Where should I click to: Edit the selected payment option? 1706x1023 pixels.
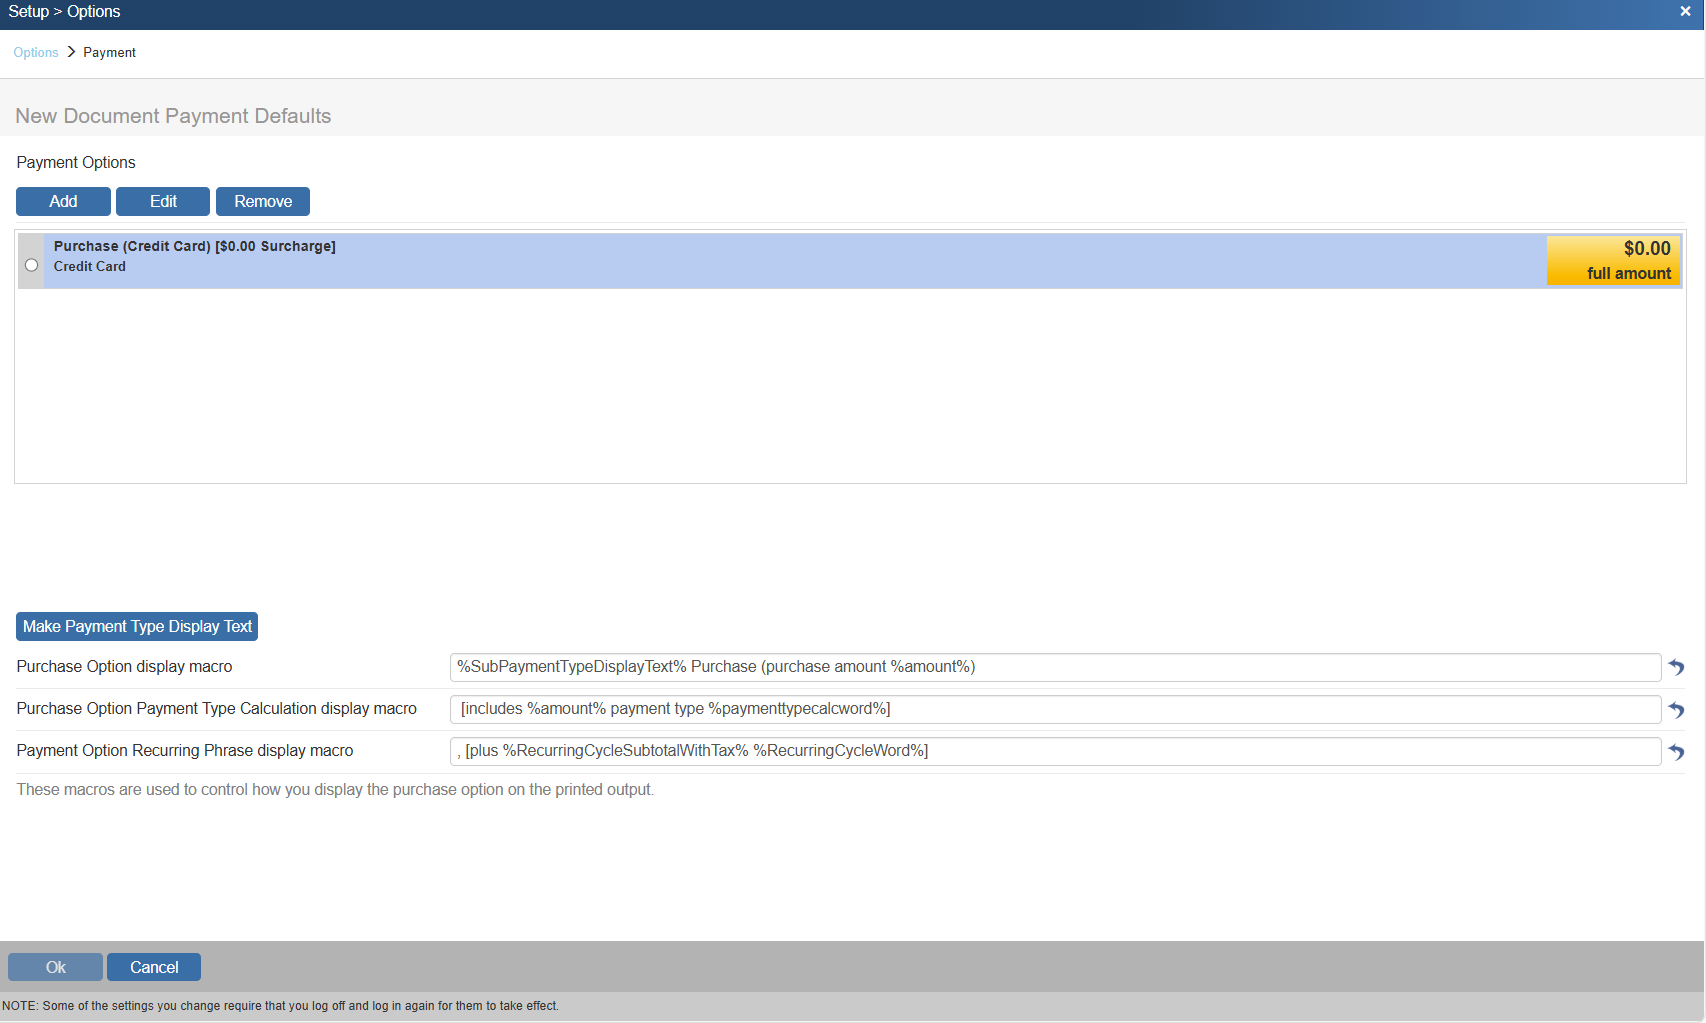(163, 201)
